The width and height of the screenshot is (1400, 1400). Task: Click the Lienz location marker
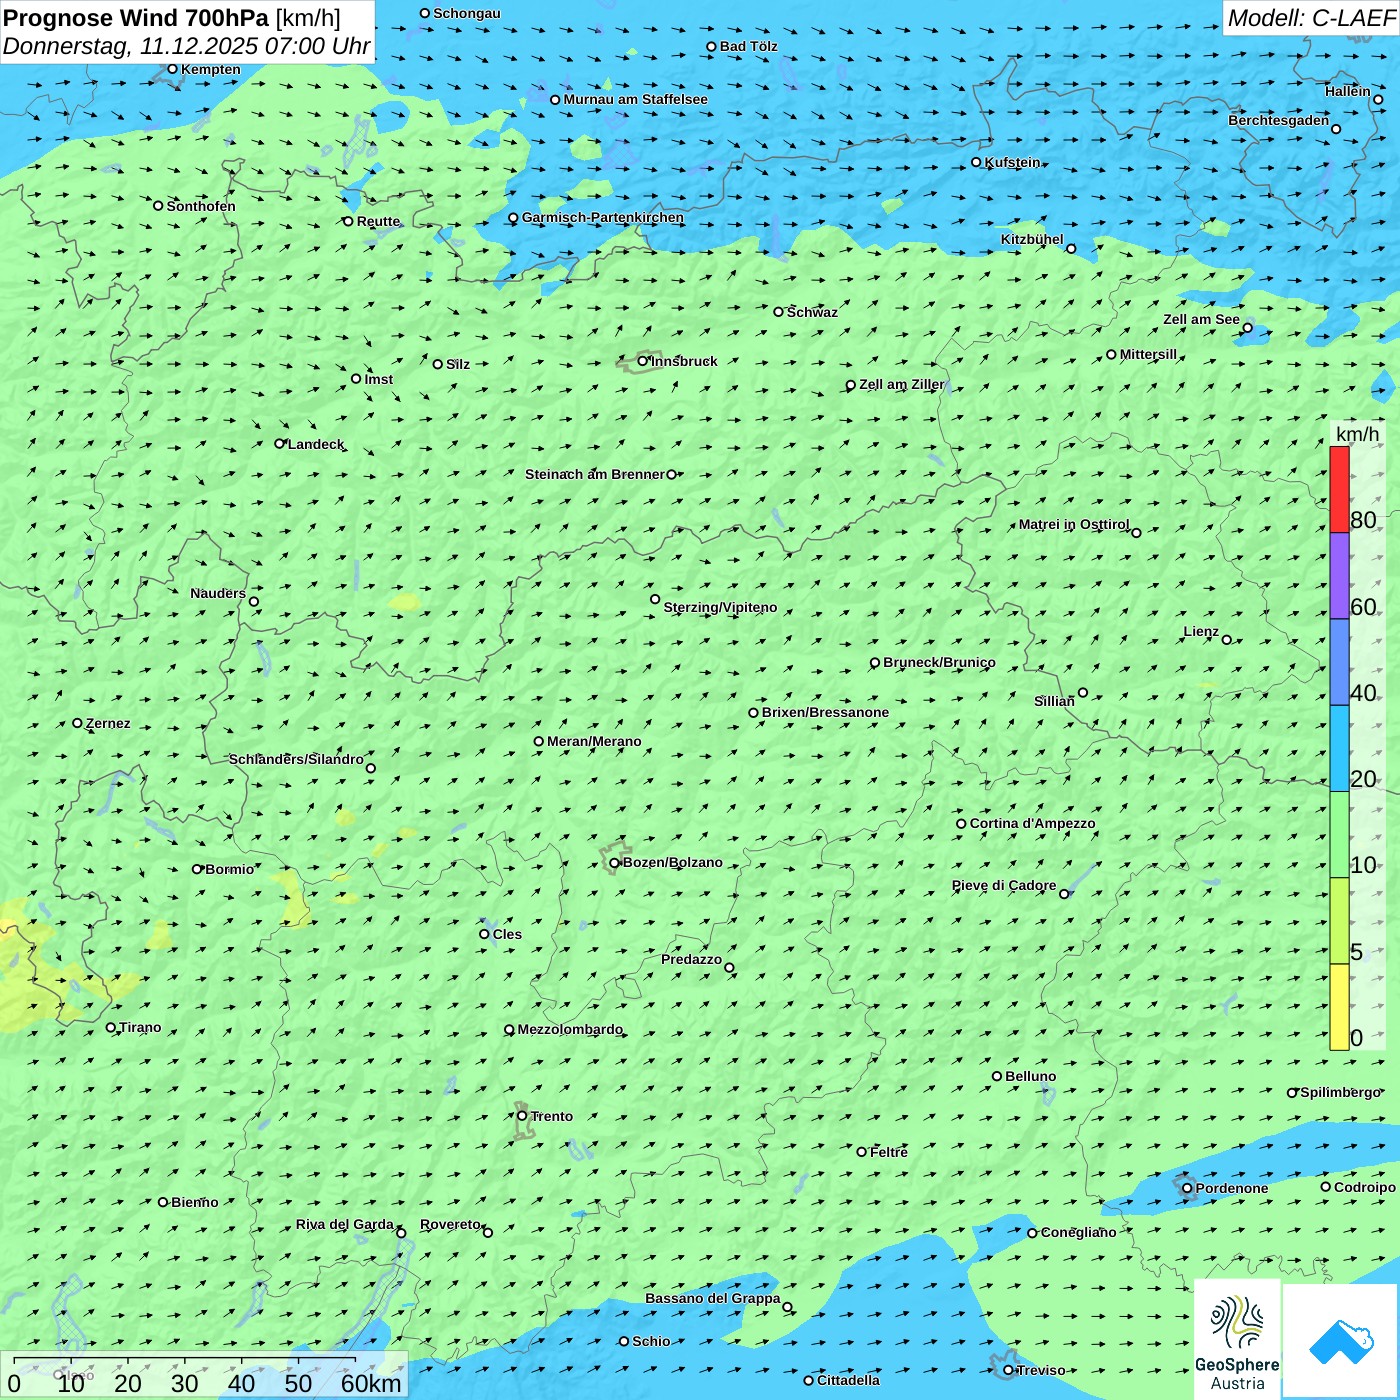[1227, 640]
